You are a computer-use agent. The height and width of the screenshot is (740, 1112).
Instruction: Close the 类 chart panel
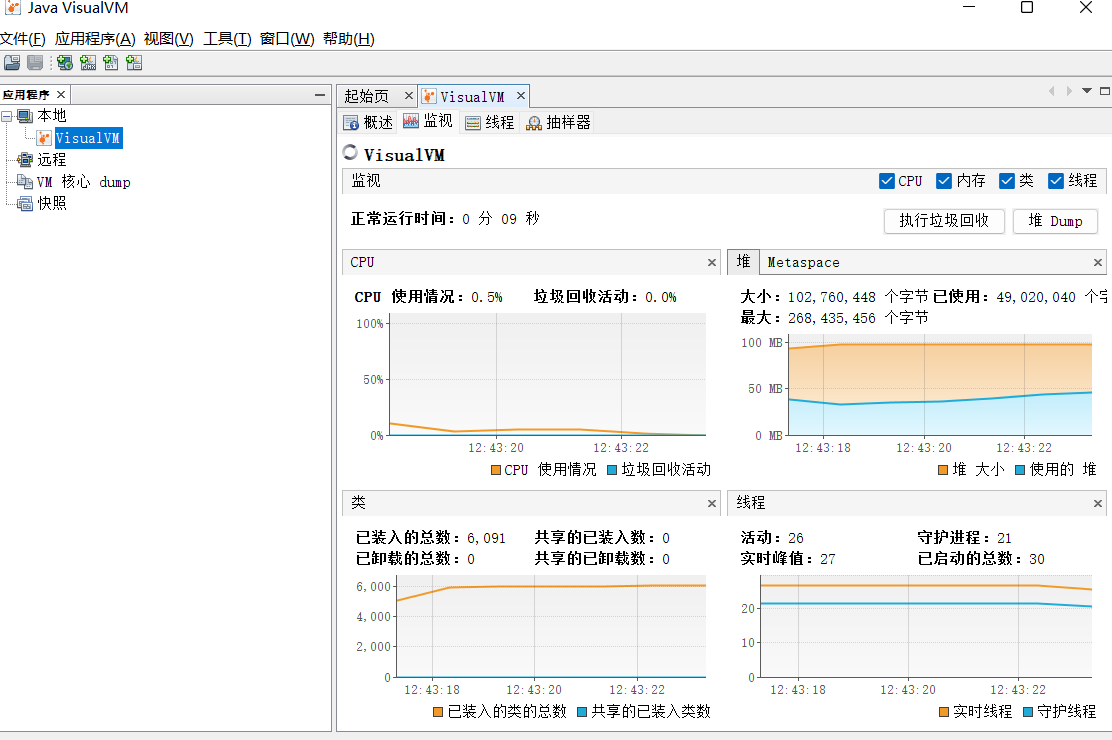tap(712, 503)
